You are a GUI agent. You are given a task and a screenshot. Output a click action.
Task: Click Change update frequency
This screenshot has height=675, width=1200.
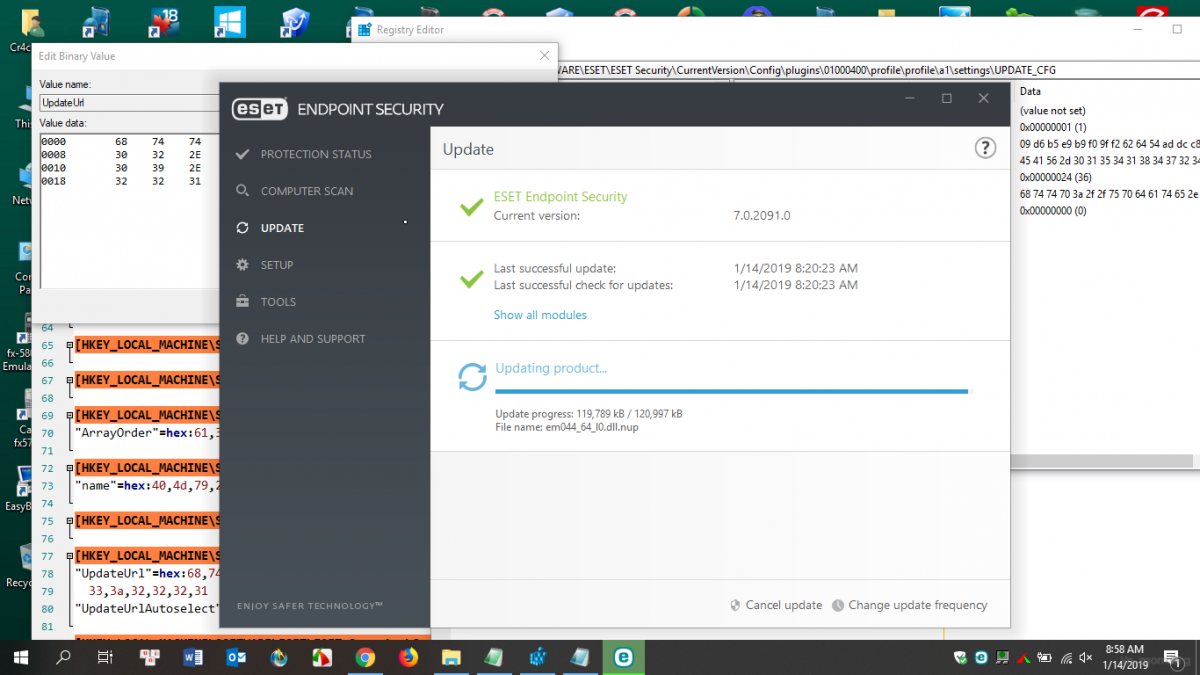(917, 605)
